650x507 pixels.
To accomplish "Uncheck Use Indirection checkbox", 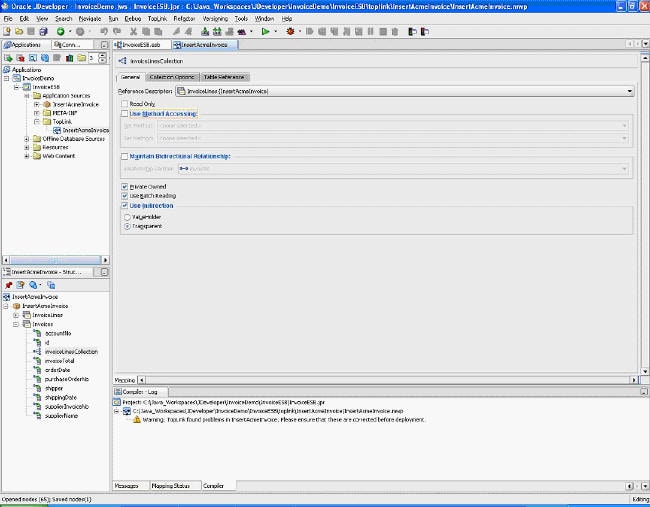I will [124, 206].
